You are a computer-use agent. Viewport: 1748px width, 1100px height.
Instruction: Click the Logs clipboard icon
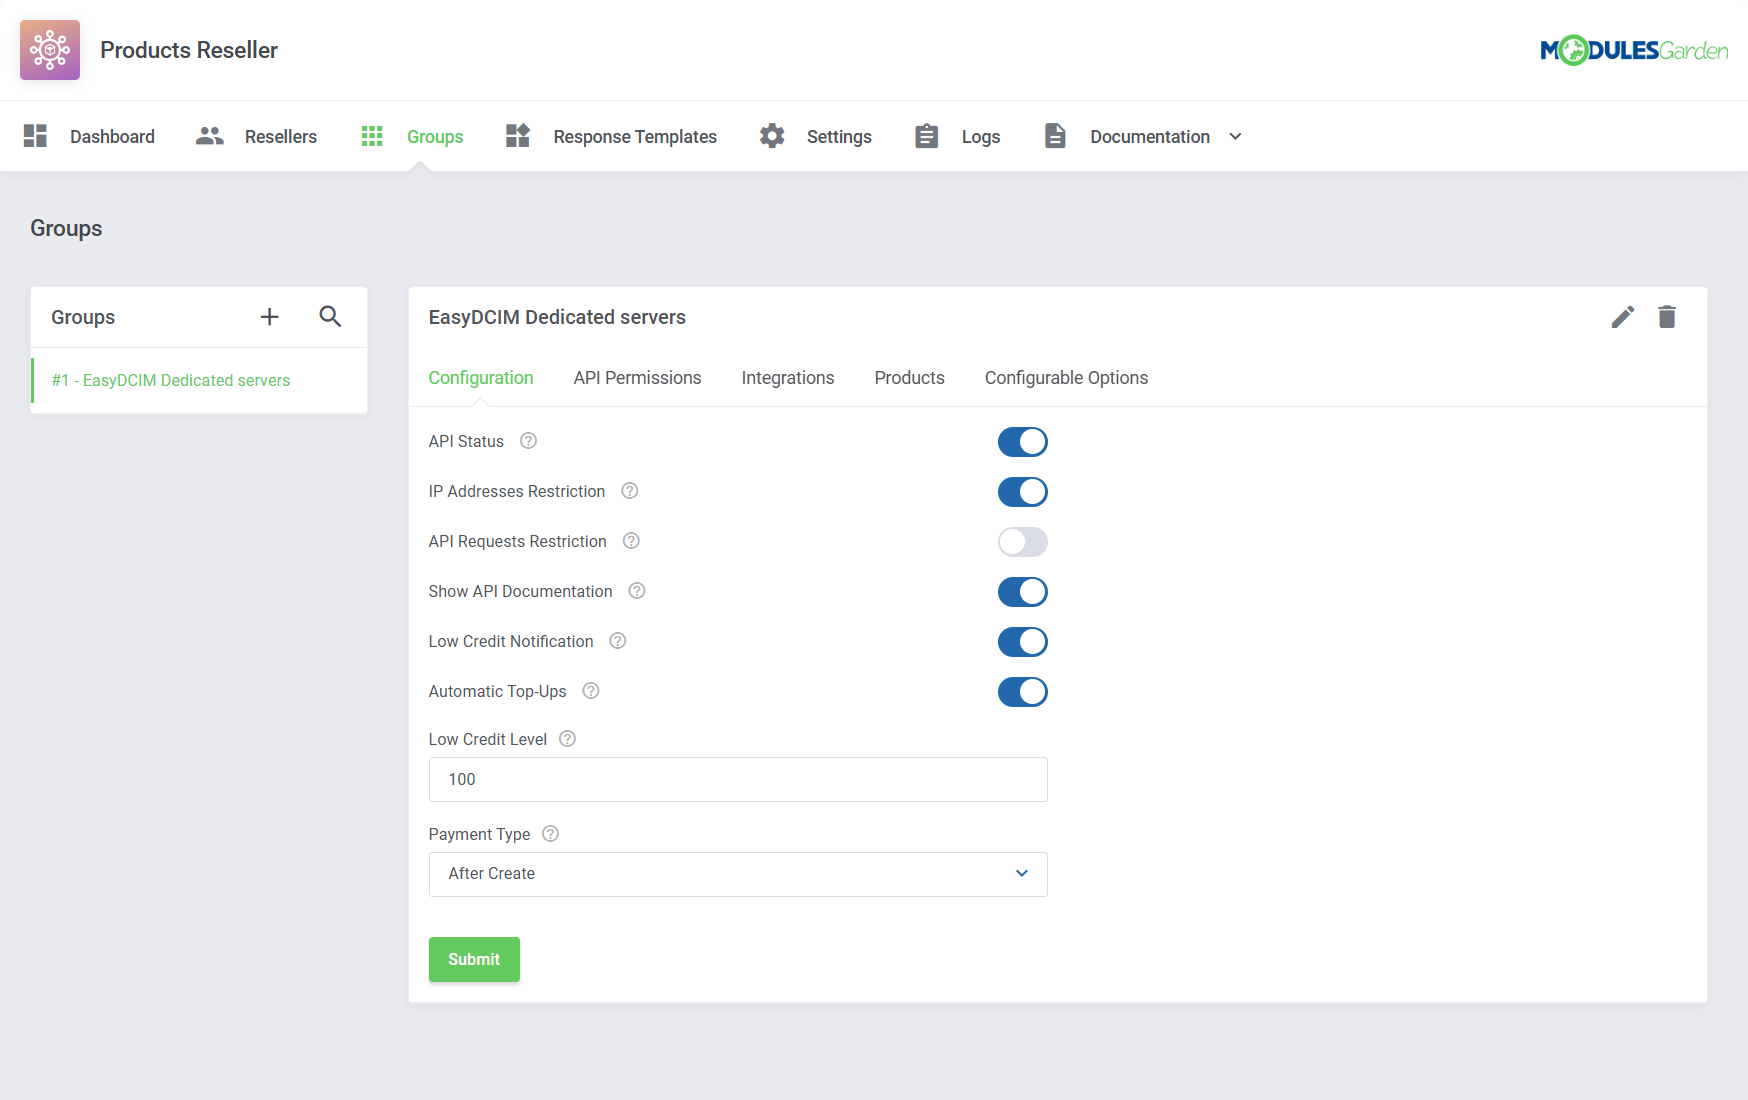point(927,136)
